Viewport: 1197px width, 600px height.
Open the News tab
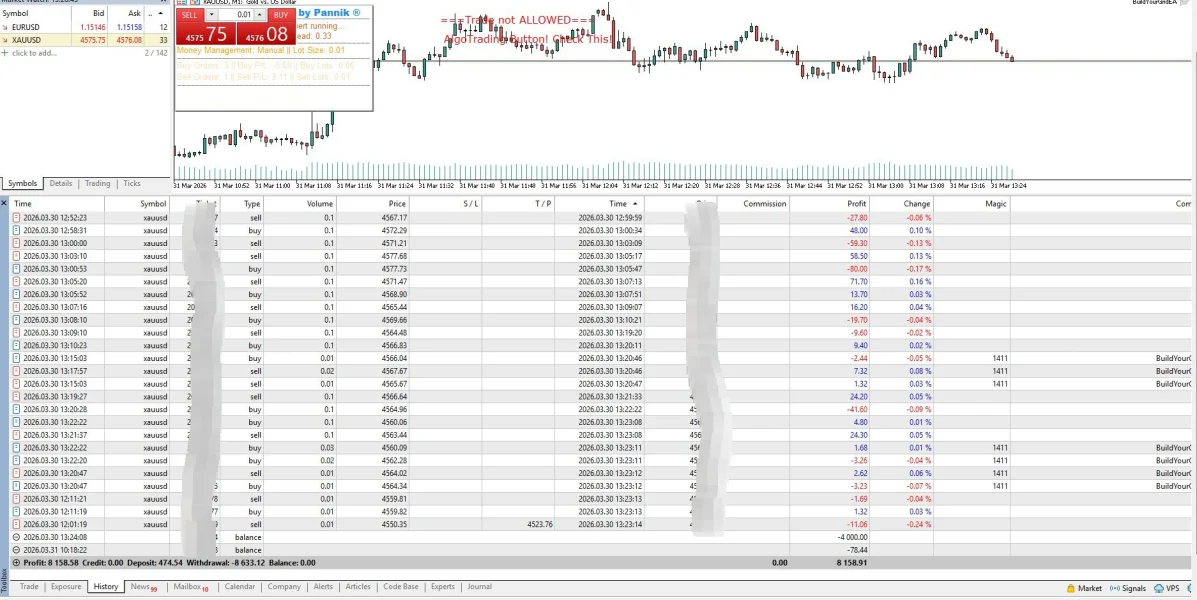point(143,587)
